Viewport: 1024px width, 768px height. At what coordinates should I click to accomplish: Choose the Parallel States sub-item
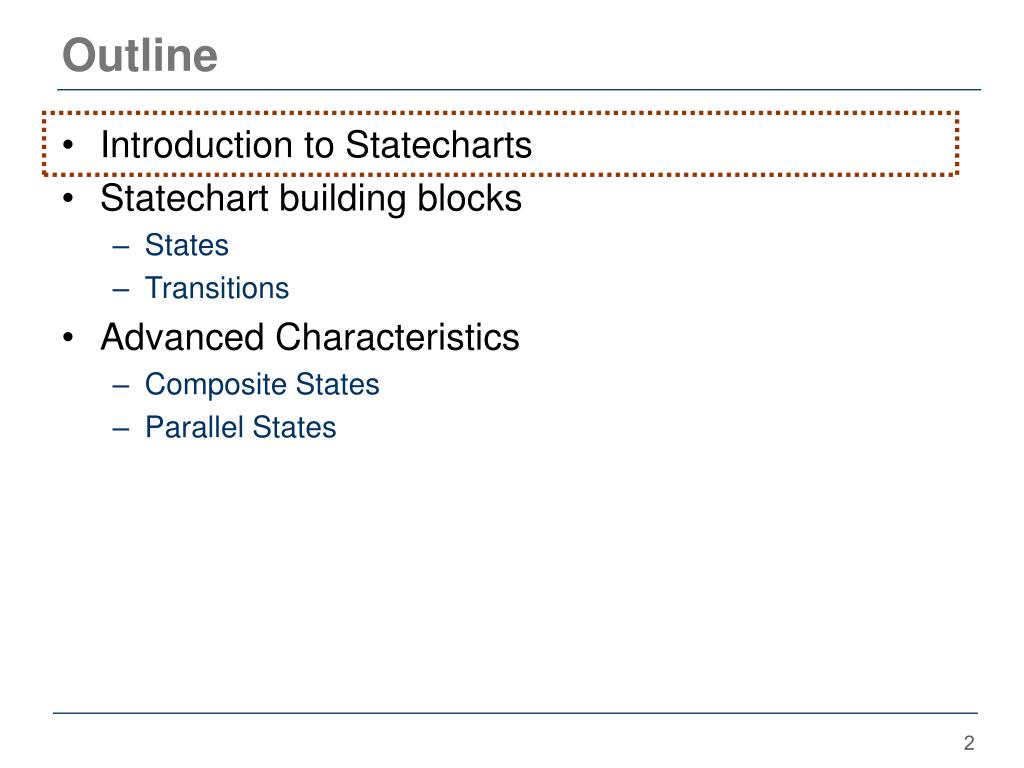[x=240, y=428]
